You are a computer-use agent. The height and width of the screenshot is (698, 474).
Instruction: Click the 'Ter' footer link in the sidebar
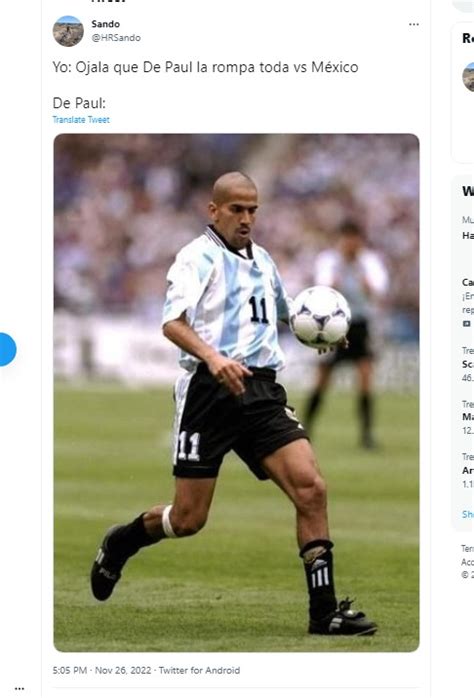(x=467, y=549)
